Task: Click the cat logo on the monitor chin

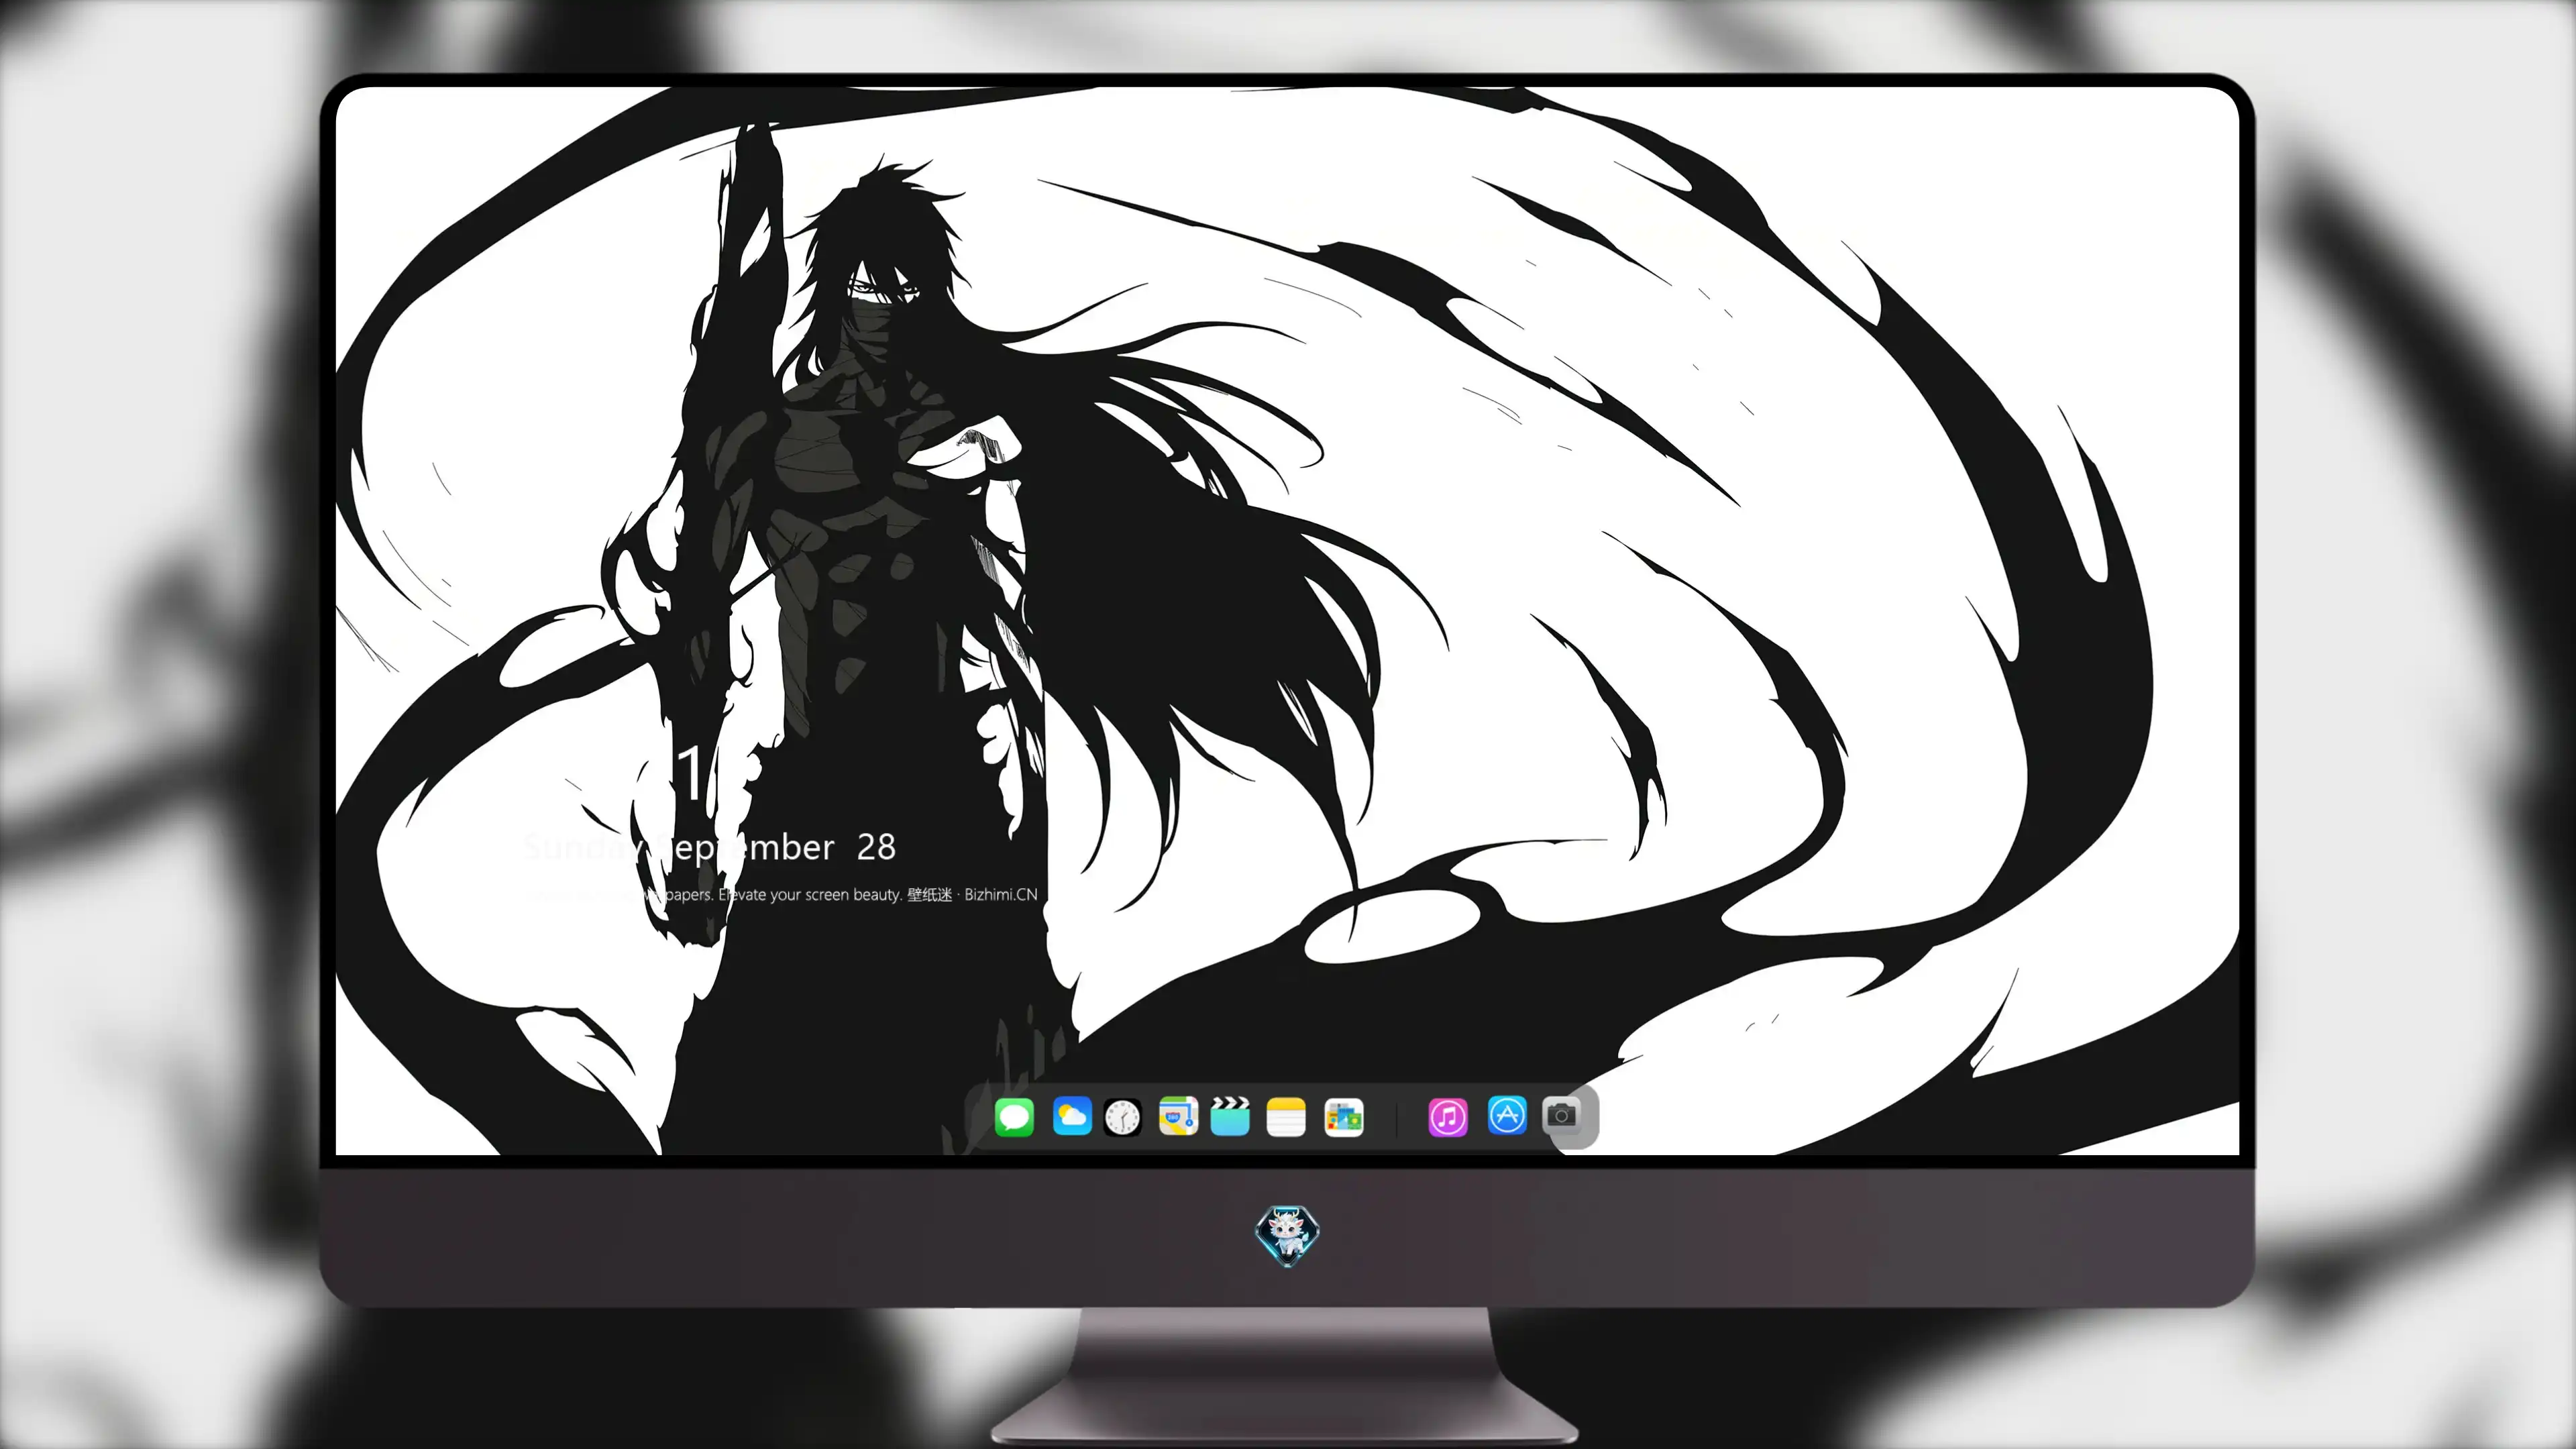Action: tap(1287, 1236)
